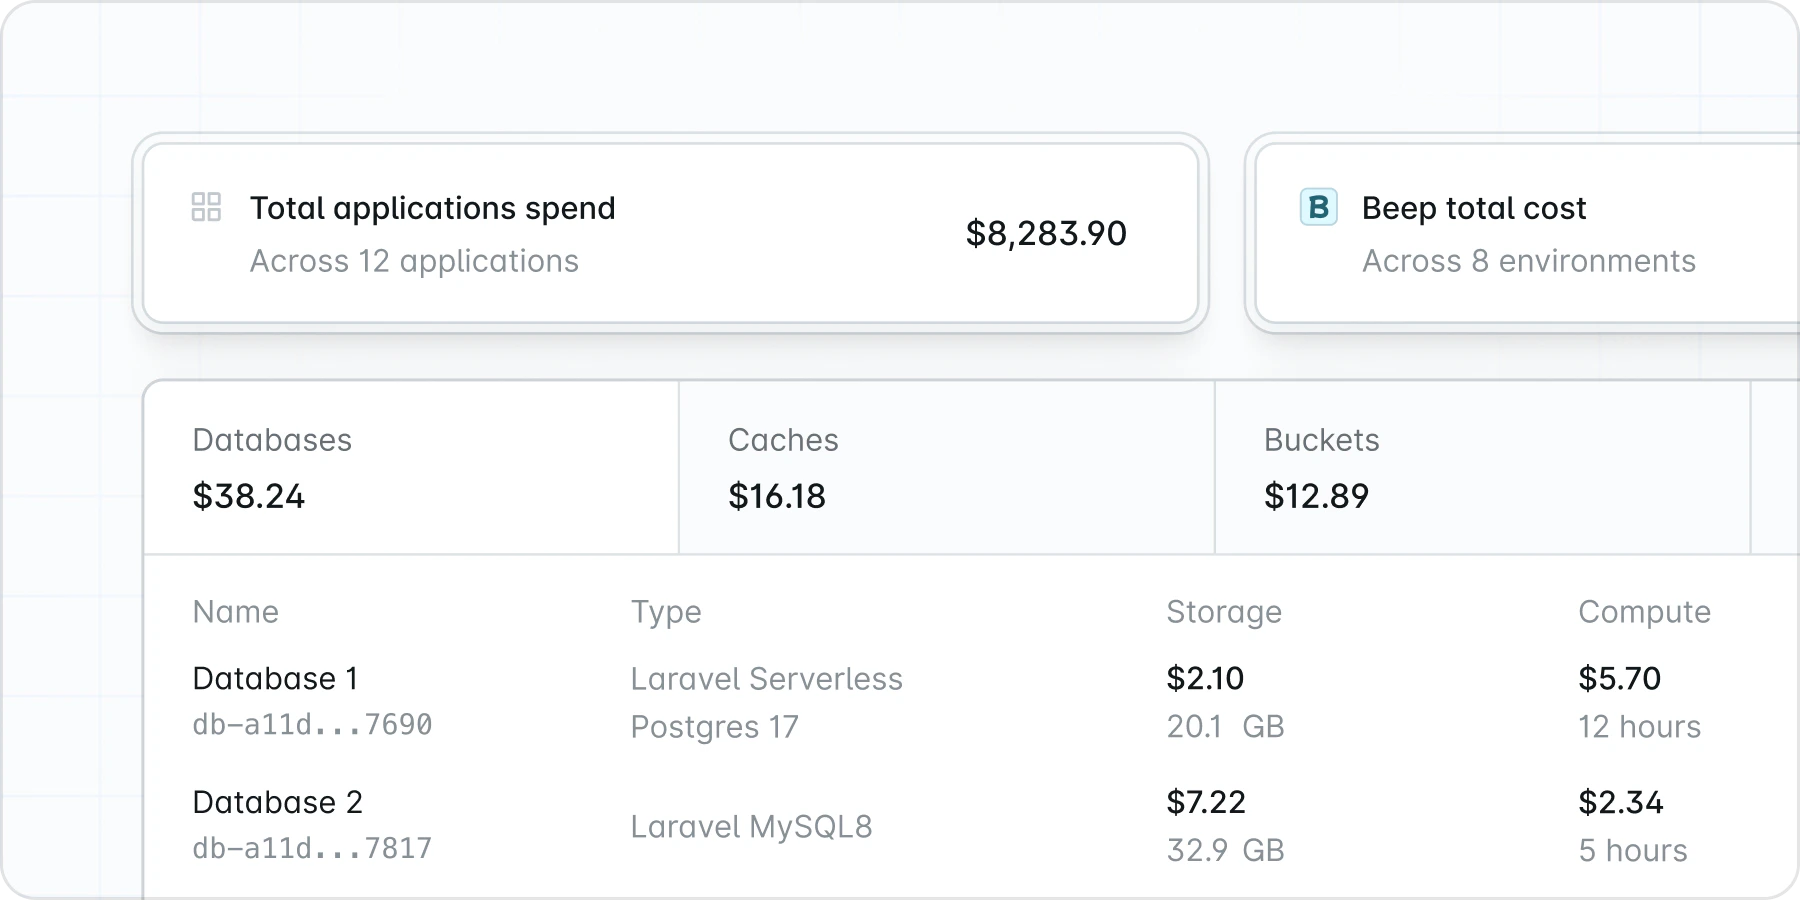Sort by the Name column header
Viewport: 1800px width, 900px height.
(x=235, y=612)
